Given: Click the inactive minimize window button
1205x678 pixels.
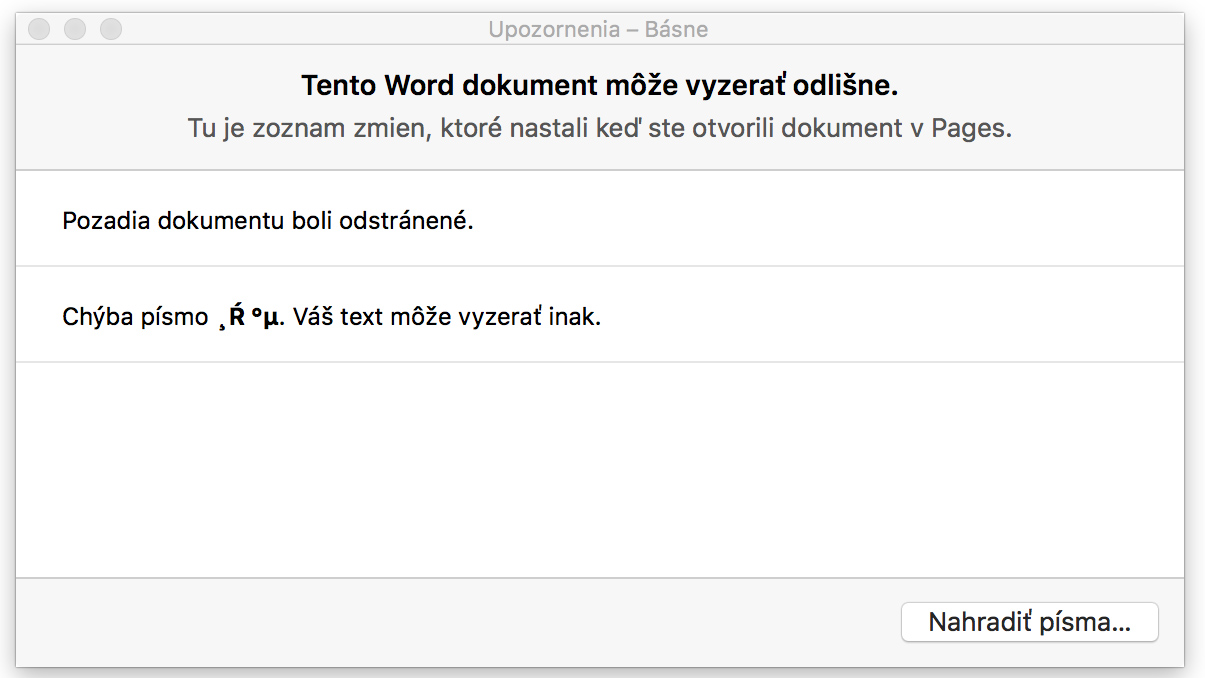Looking at the screenshot, I should (75, 30).
